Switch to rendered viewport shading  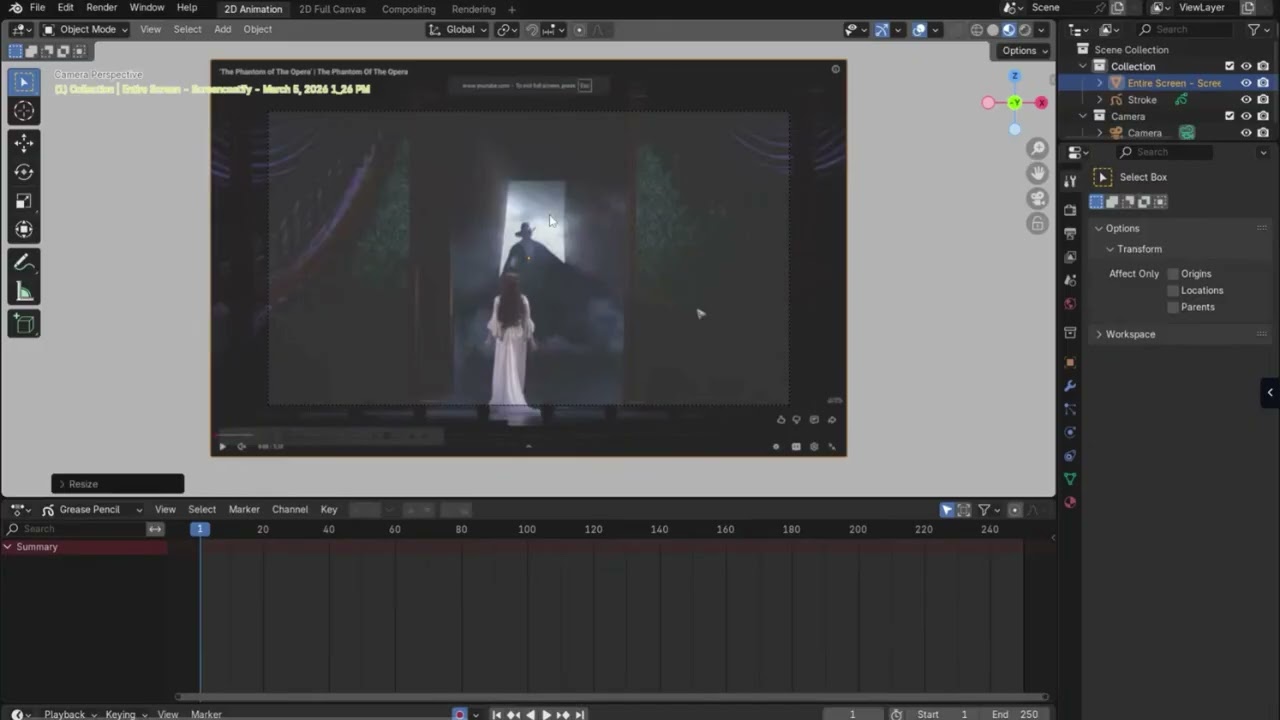pyautogui.click(x=1025, y=30)
